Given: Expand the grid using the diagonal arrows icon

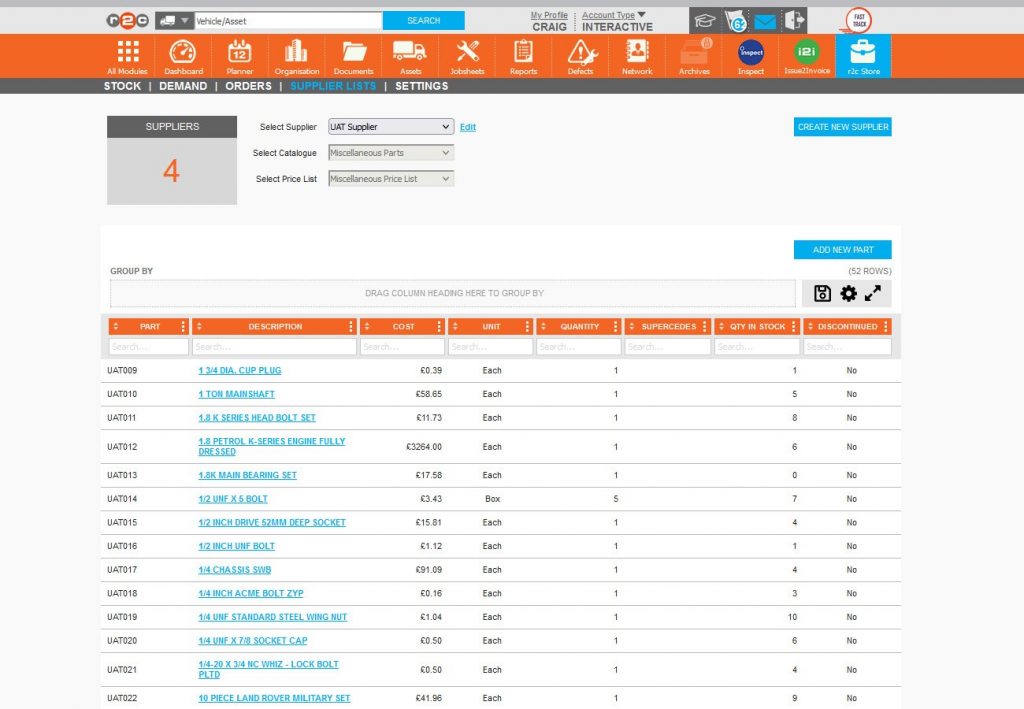Looking at the screenshot, I should pyautogui.click(x=872, y=292).
